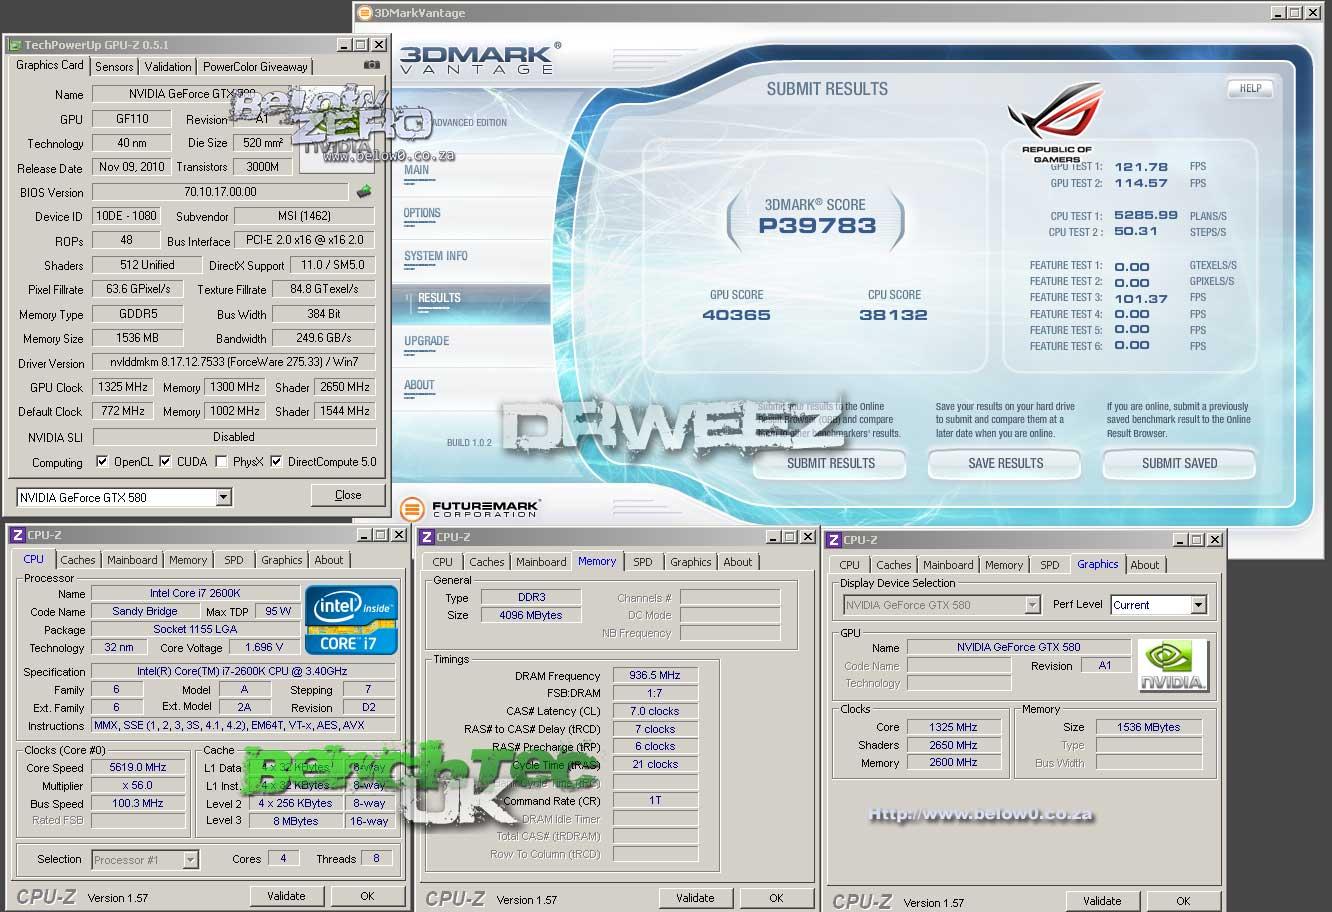Select the Graphics Card tab in GPU-Z
This screenshot has height=912, width=1332.
(x=50, y=65)
